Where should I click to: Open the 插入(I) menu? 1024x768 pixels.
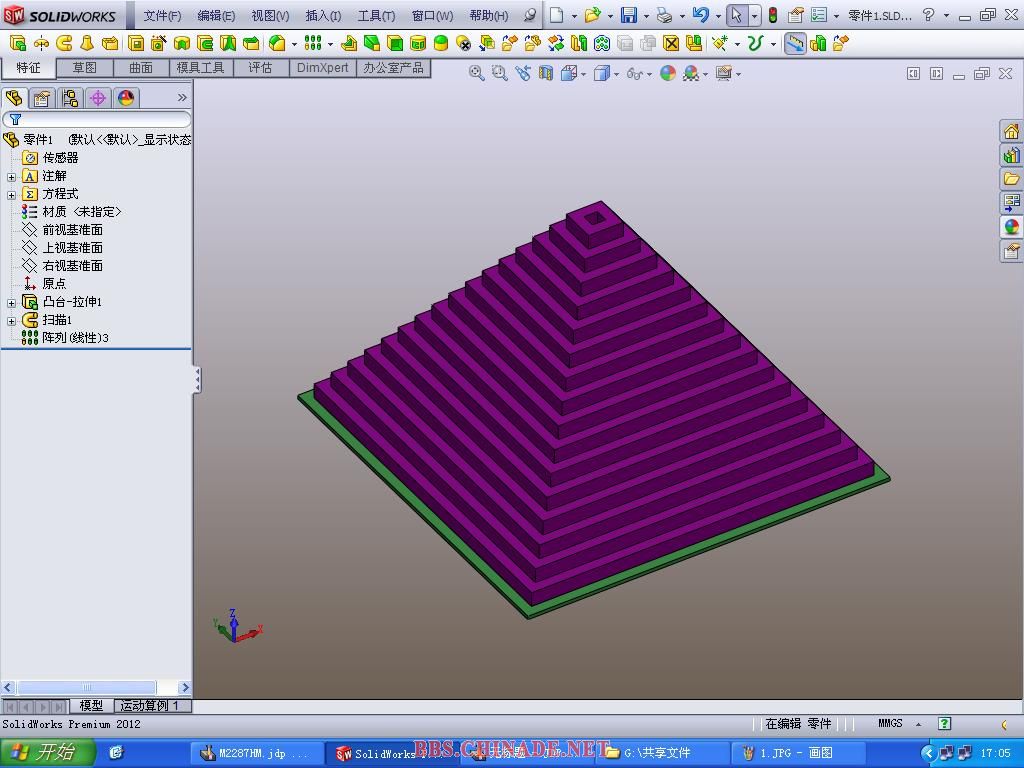(x=322, y=15)
